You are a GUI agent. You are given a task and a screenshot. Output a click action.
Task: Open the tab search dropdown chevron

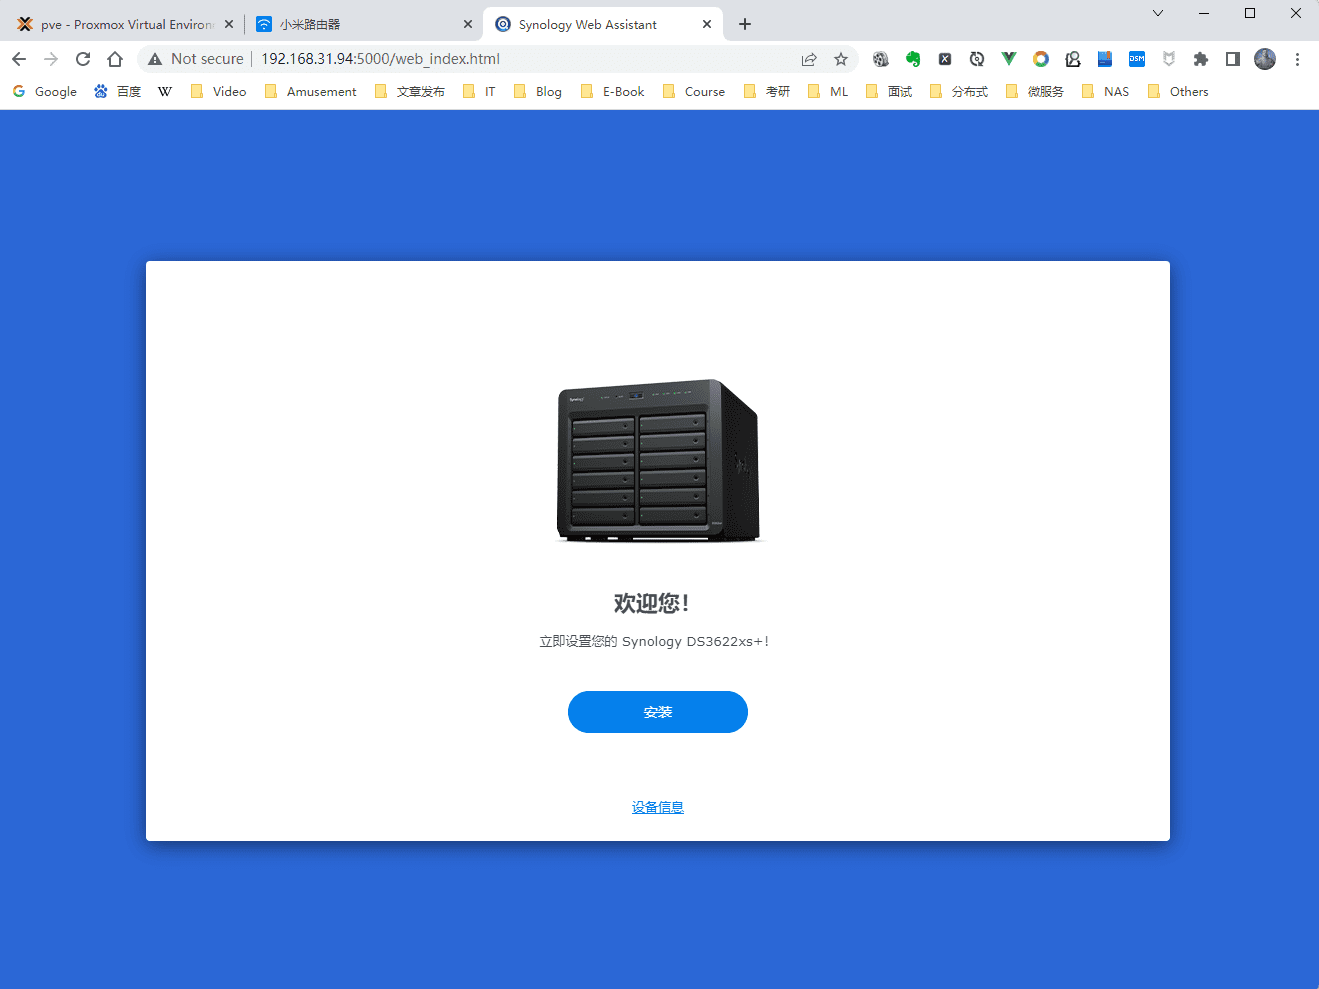1158,13
